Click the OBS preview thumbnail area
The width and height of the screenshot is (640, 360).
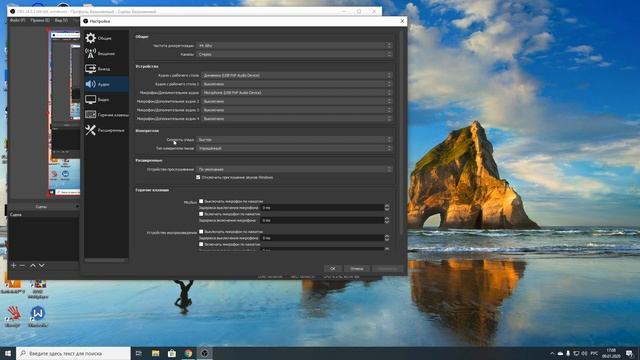64,113
